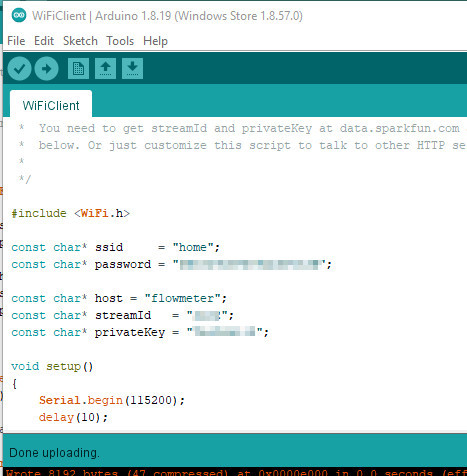Open a sketch with the Open arrow icon

click(105, 69)
